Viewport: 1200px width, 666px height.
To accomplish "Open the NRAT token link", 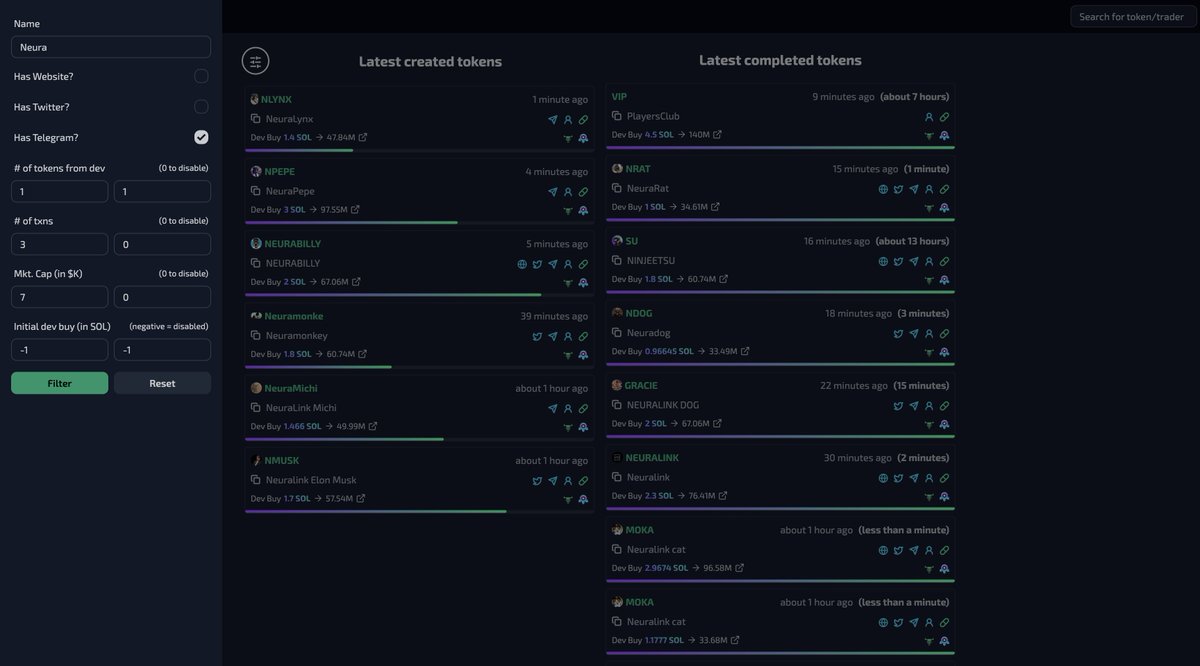I will click(x=638, y=169).
